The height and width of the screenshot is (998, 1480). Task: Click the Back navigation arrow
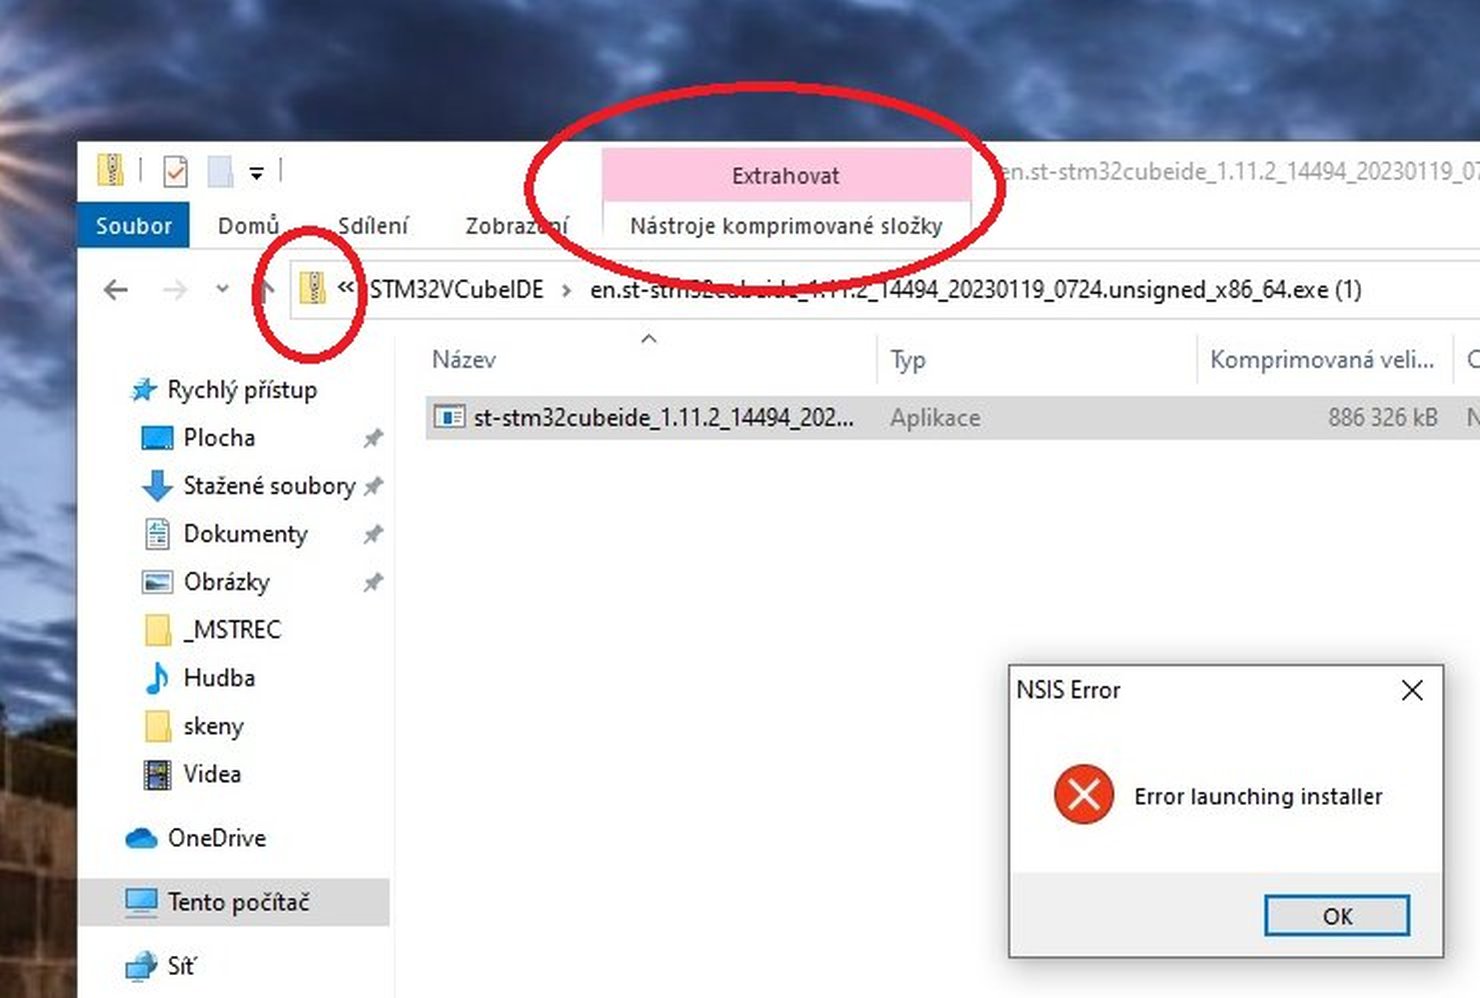[116, 290]
